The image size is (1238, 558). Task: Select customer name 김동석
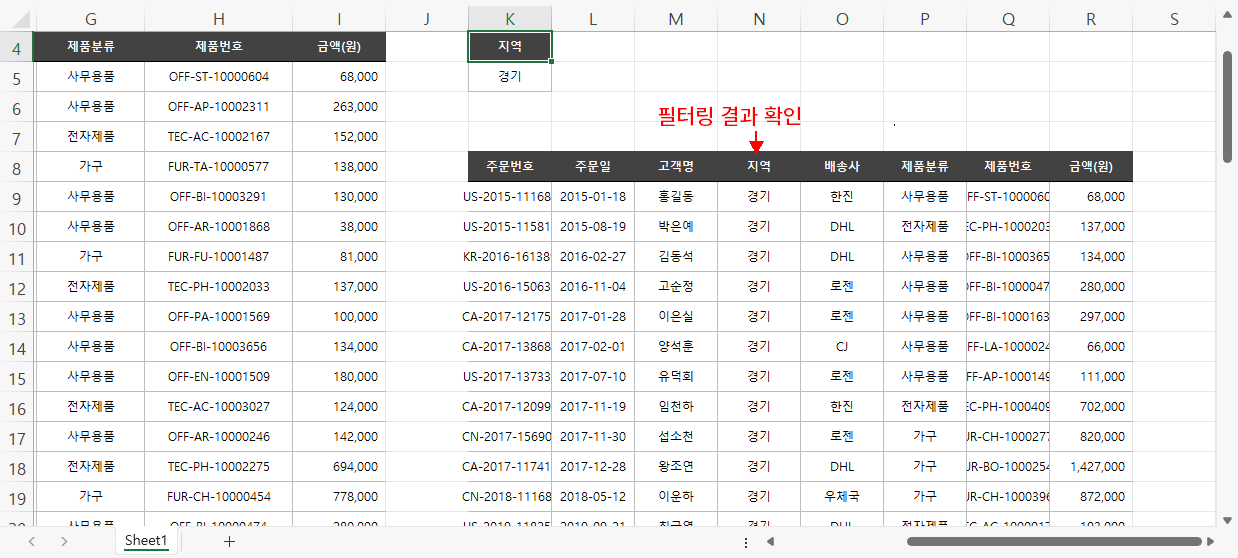point(676,256)
